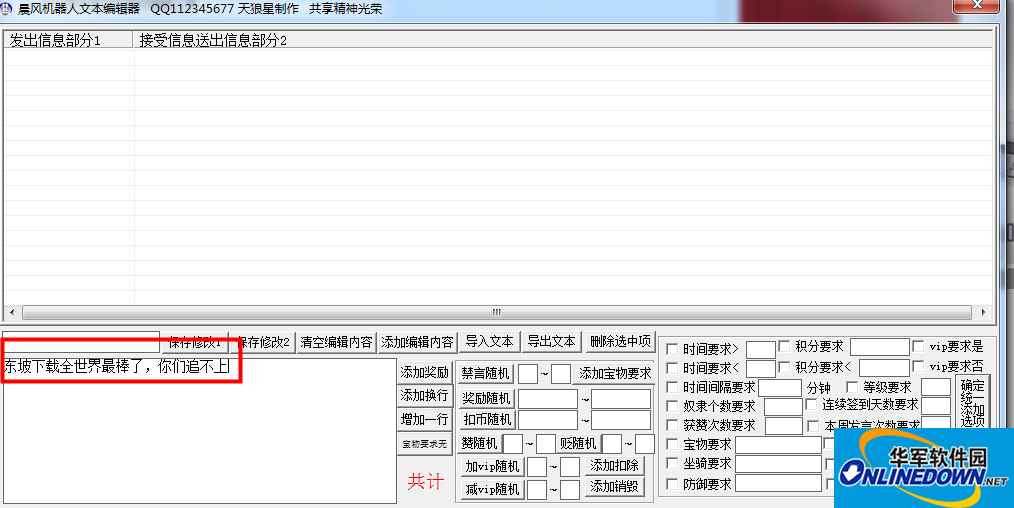Screen dimensions: 1014x508
Task: Enable the 时间要求> checkbox
Action: 673,349
